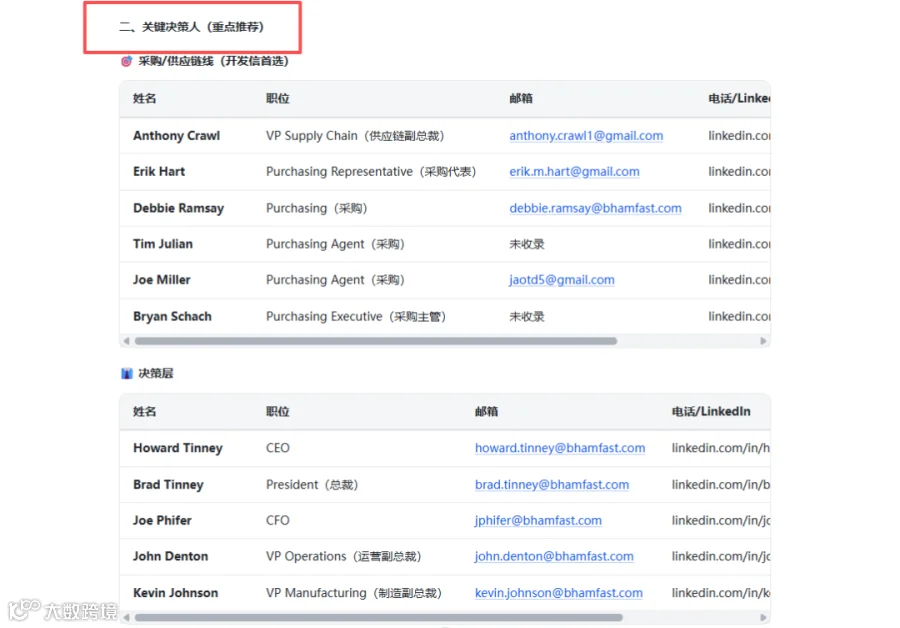Click the CFO position cell

tap(278, 520)
